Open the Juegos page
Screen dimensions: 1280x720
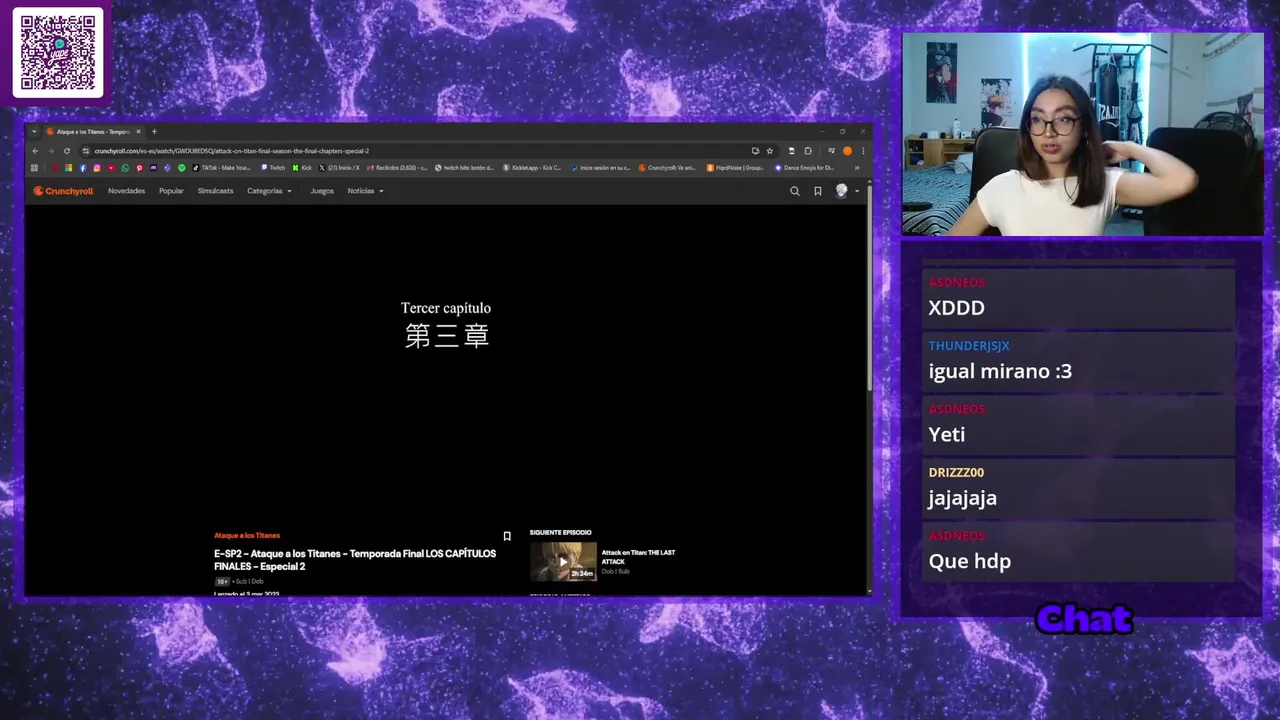(322, 191)
